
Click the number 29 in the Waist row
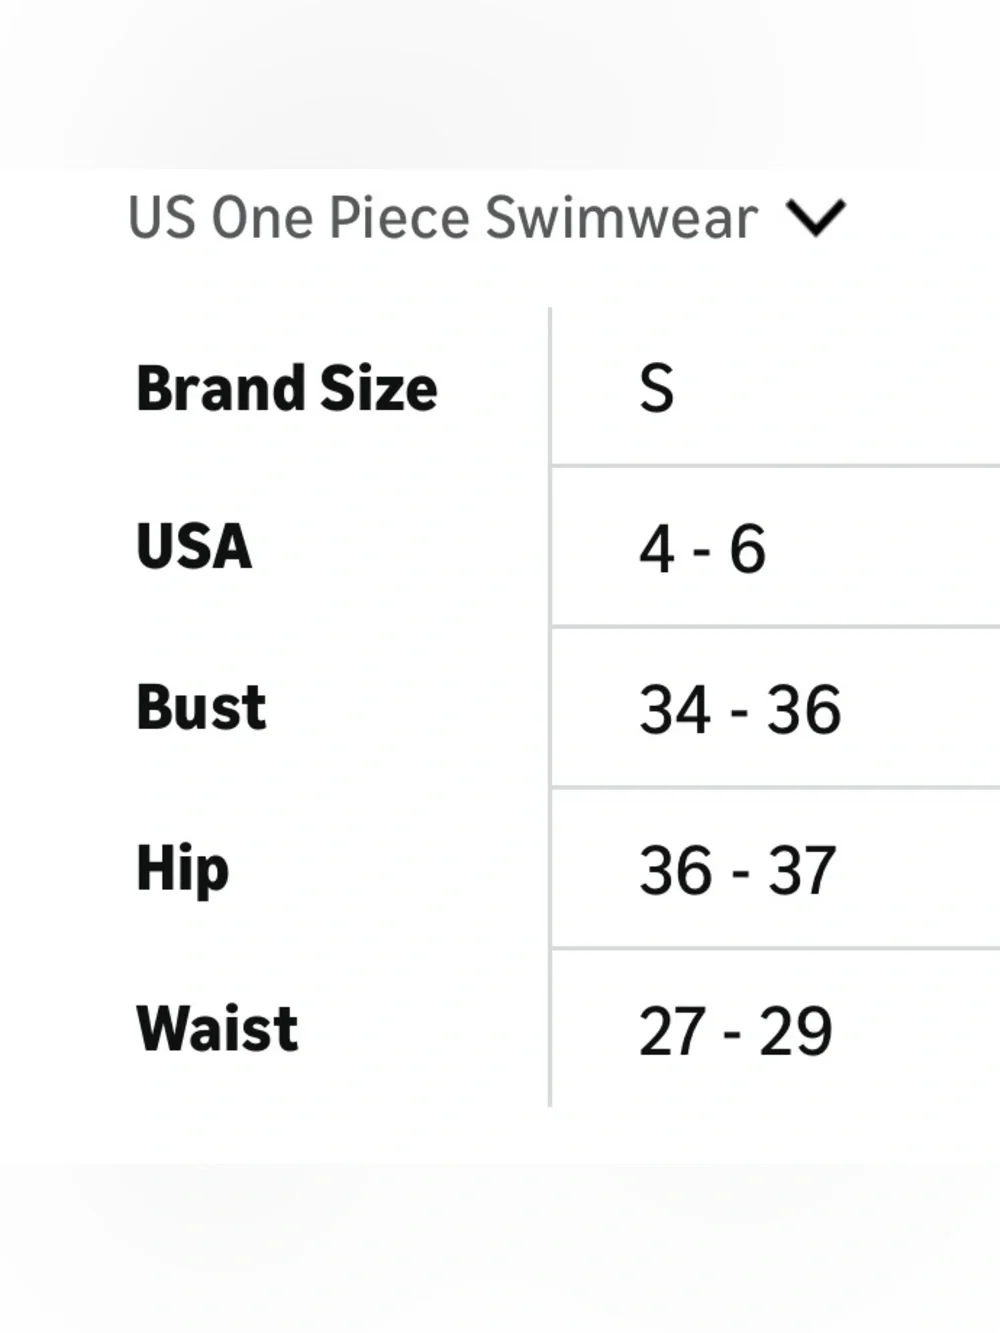coord(796,1032)
